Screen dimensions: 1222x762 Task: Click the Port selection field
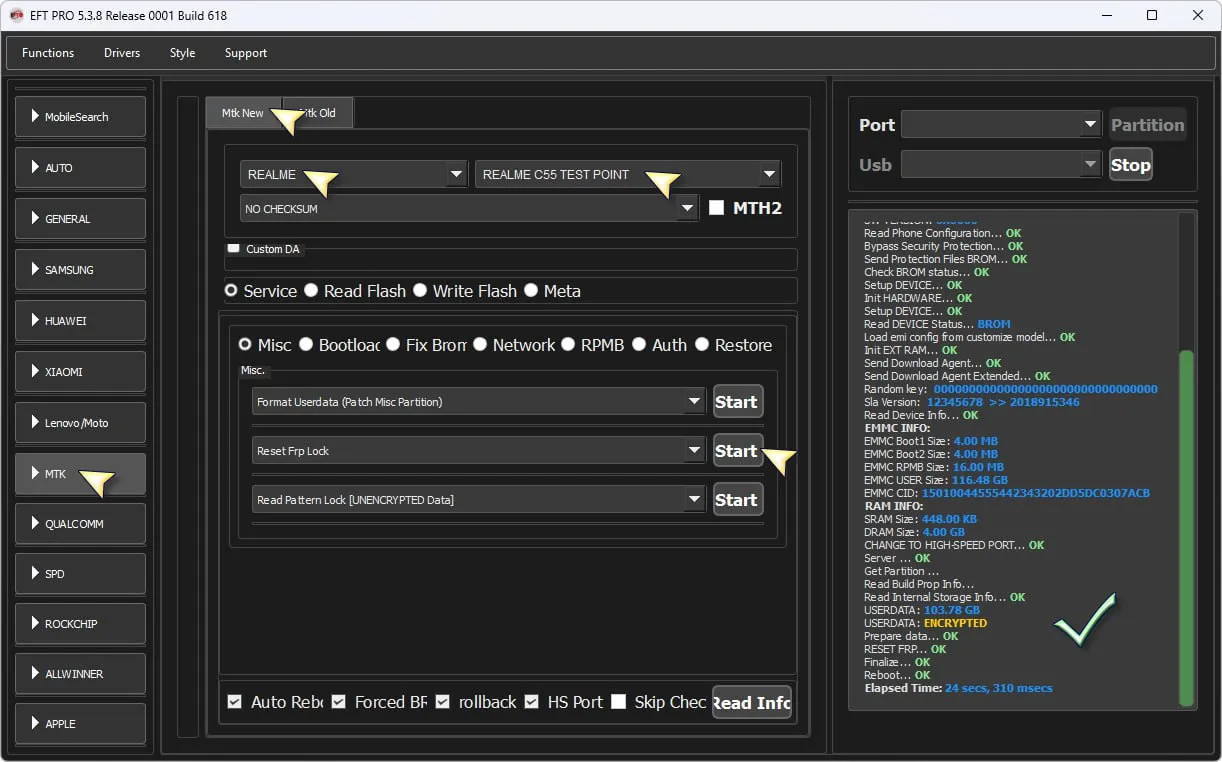1000,125
